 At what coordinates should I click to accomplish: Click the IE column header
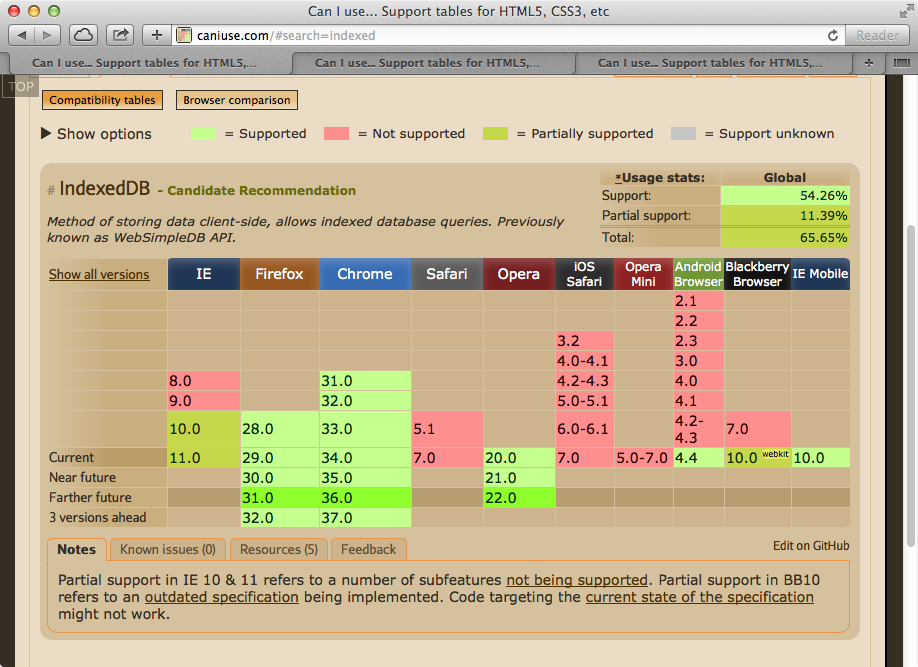204,274
